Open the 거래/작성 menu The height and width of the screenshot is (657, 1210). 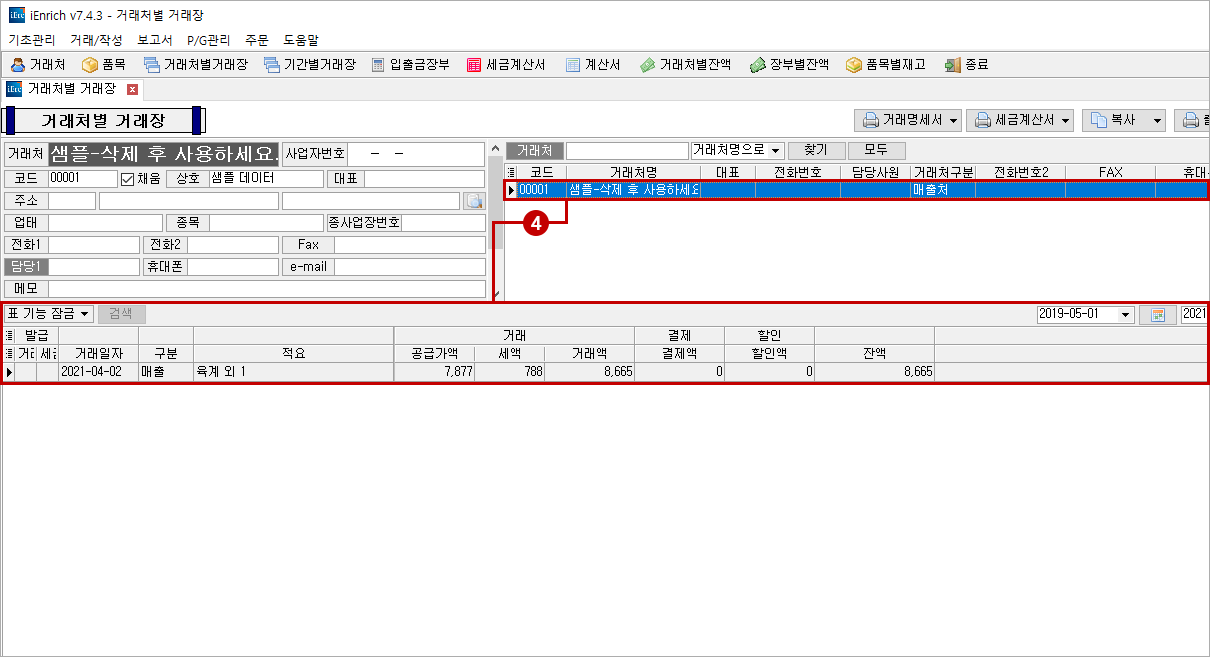pos(96,40)
